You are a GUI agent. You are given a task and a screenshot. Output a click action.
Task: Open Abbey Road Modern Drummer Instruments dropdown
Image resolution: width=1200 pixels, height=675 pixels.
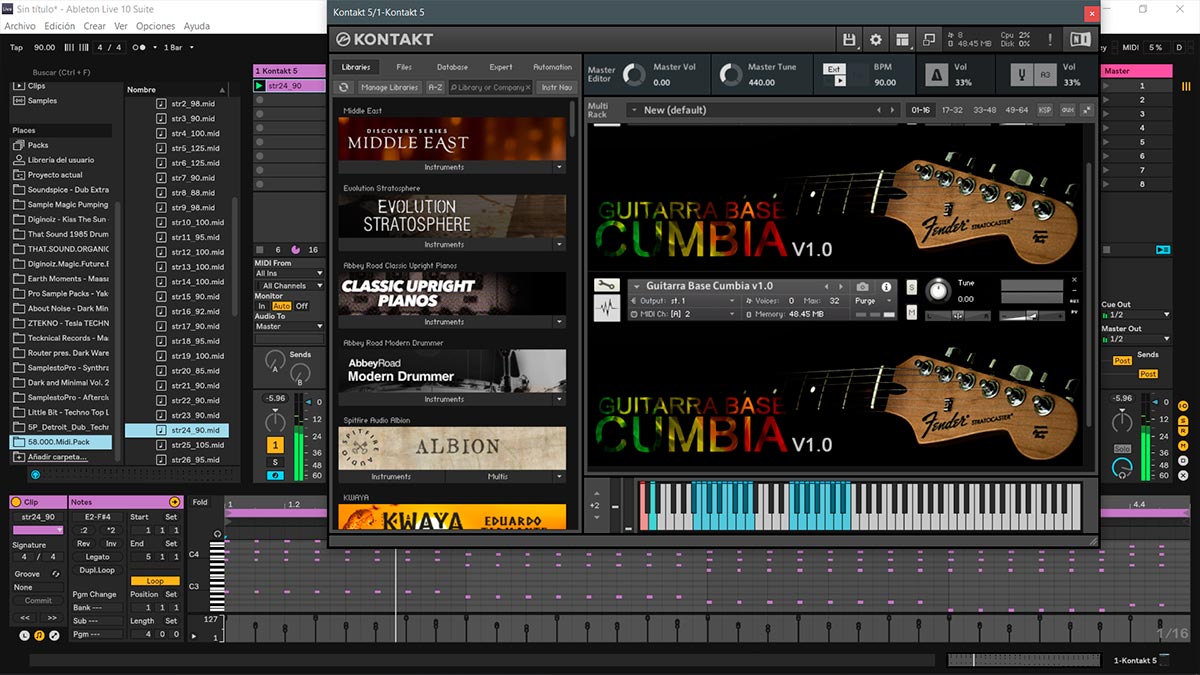tap(560, 399)
